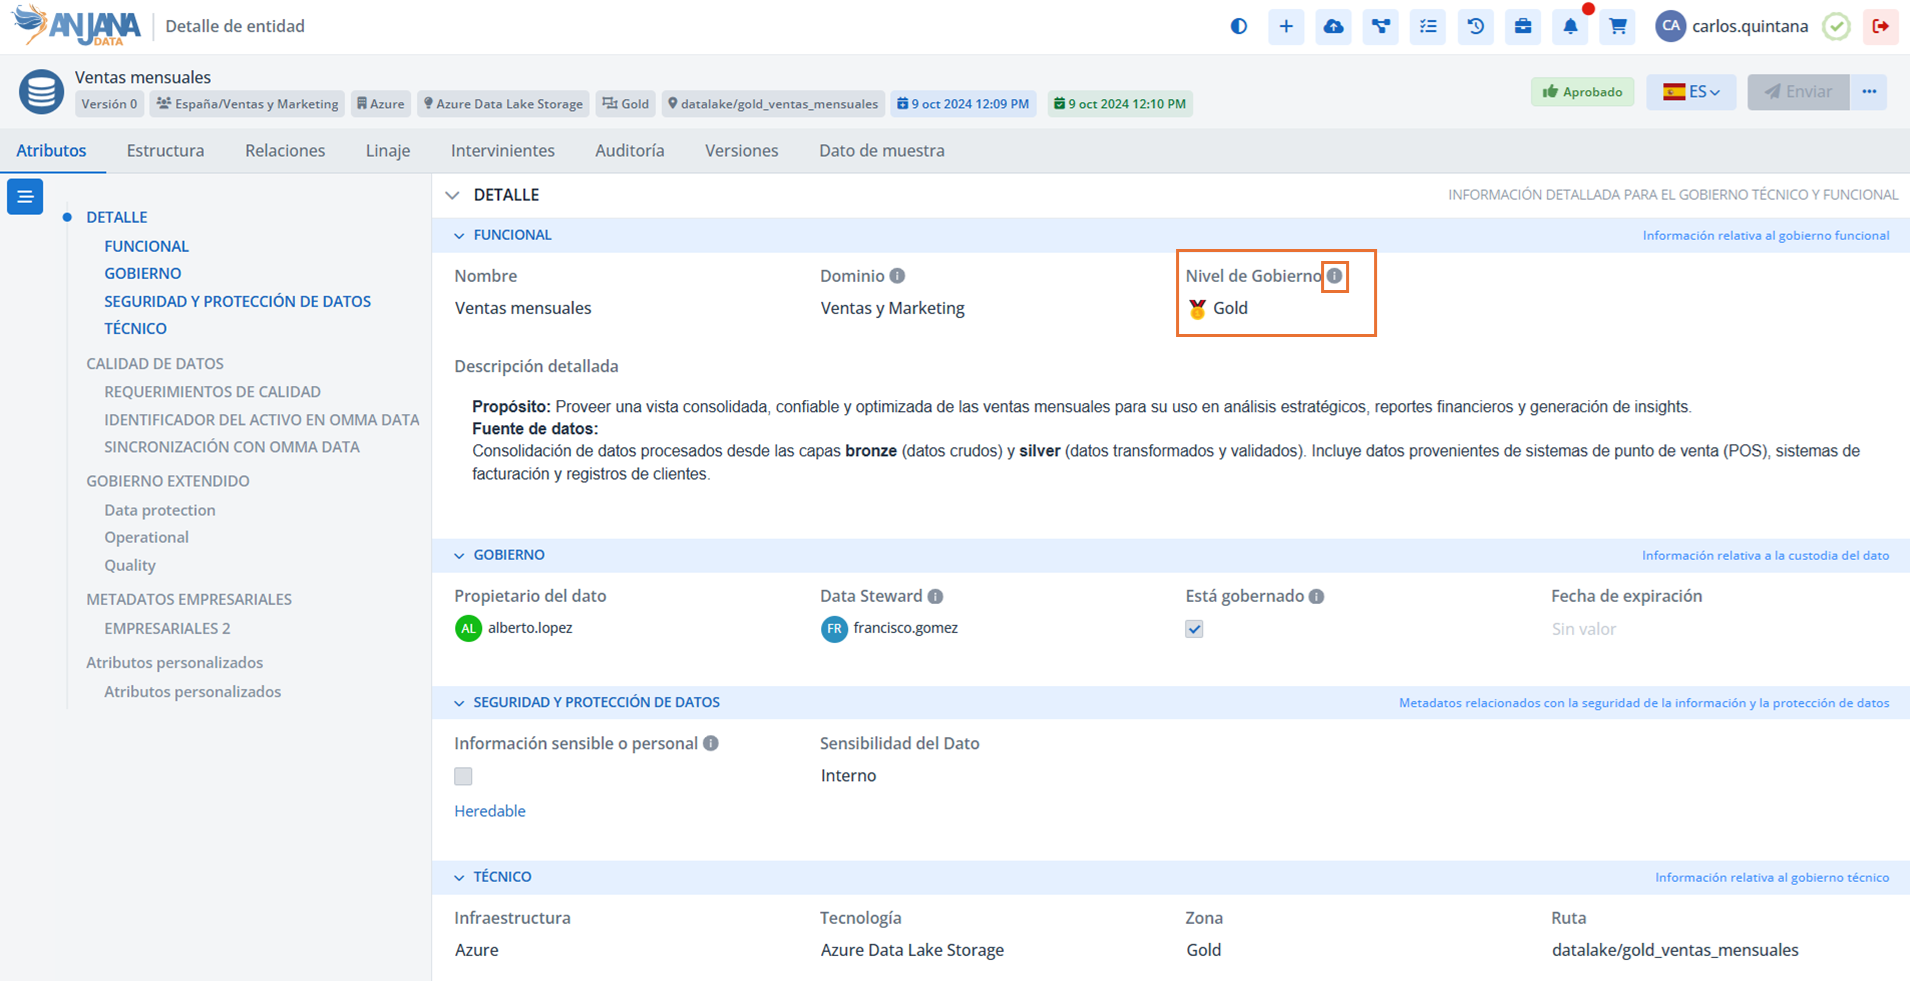Check the Información sensible o personal checkbox

(463, 776)
